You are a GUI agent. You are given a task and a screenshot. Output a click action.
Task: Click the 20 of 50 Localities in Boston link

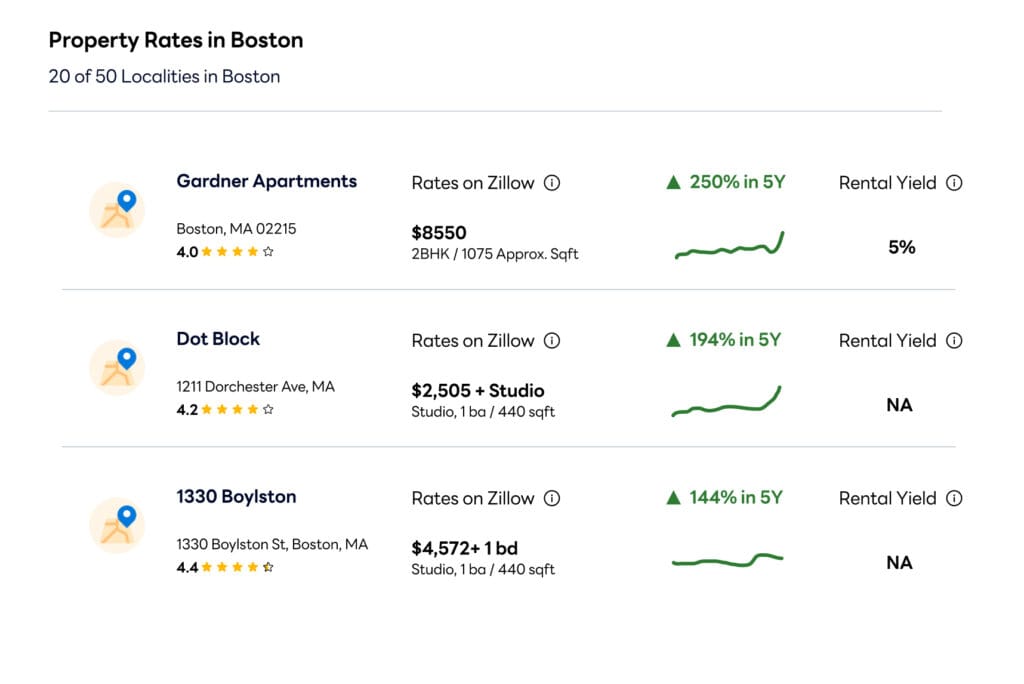pos(163,76)
